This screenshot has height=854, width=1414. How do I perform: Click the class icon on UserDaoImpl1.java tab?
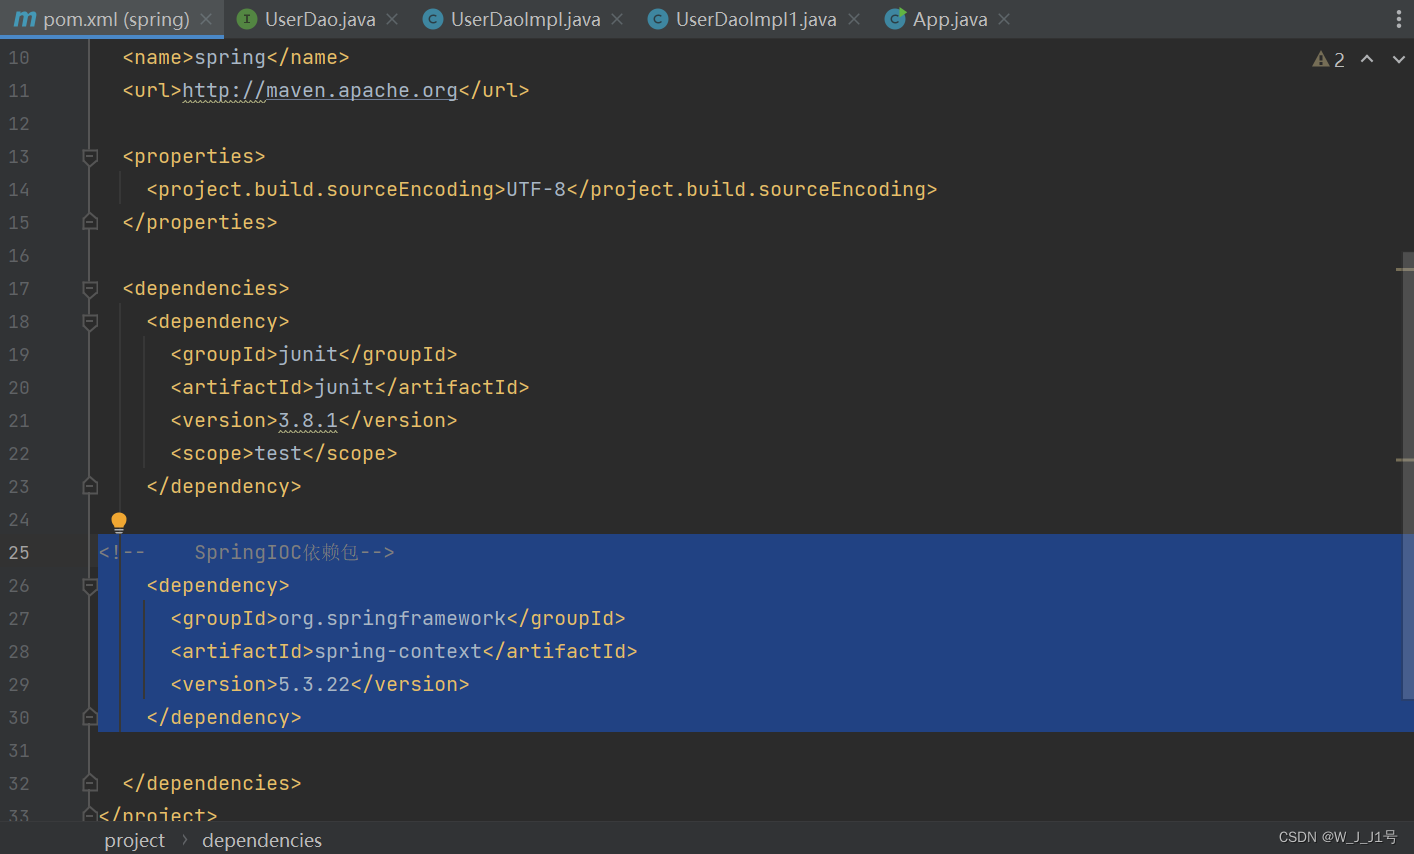coord(658,19)
